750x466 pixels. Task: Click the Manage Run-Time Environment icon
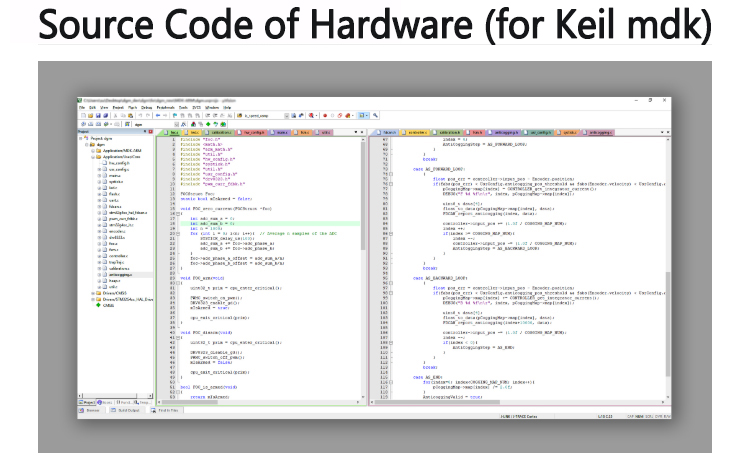pos(207,124)
